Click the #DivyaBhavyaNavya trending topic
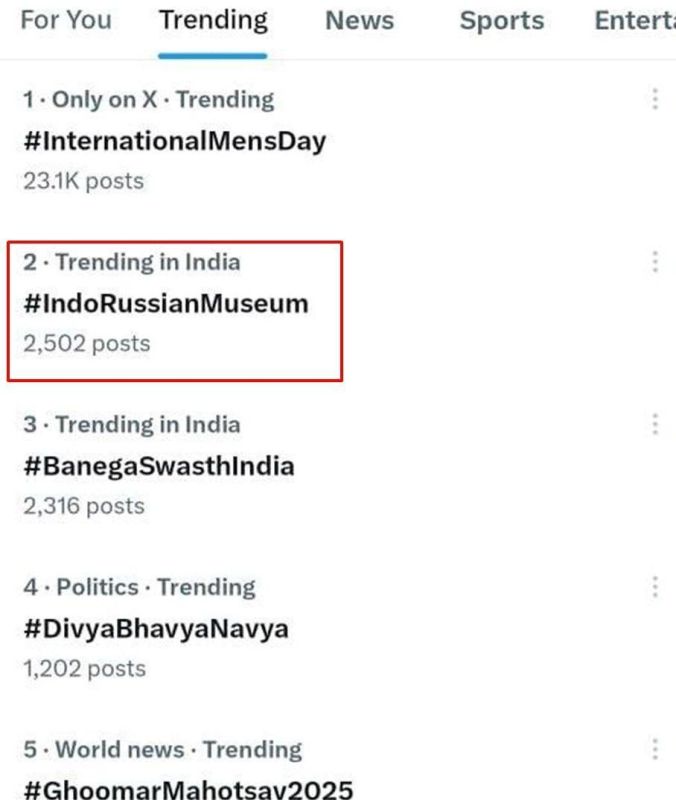The image size is (676, 800). (156, 629)
